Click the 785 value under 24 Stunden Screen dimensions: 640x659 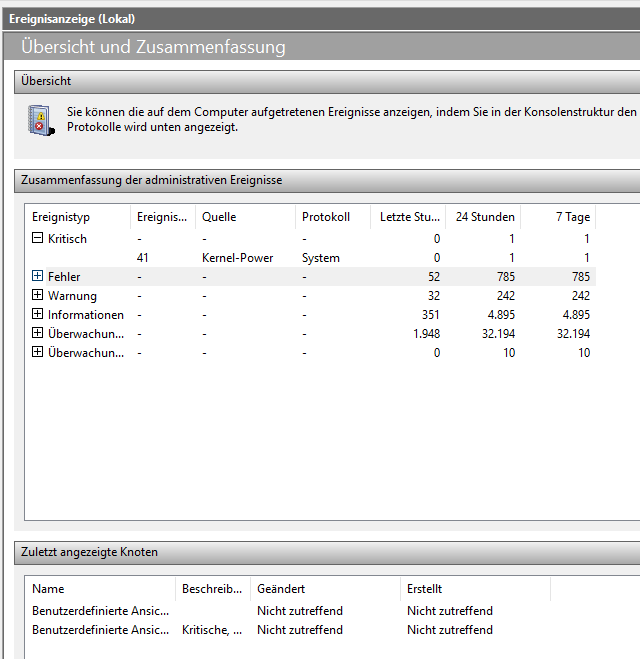[506, 277]
